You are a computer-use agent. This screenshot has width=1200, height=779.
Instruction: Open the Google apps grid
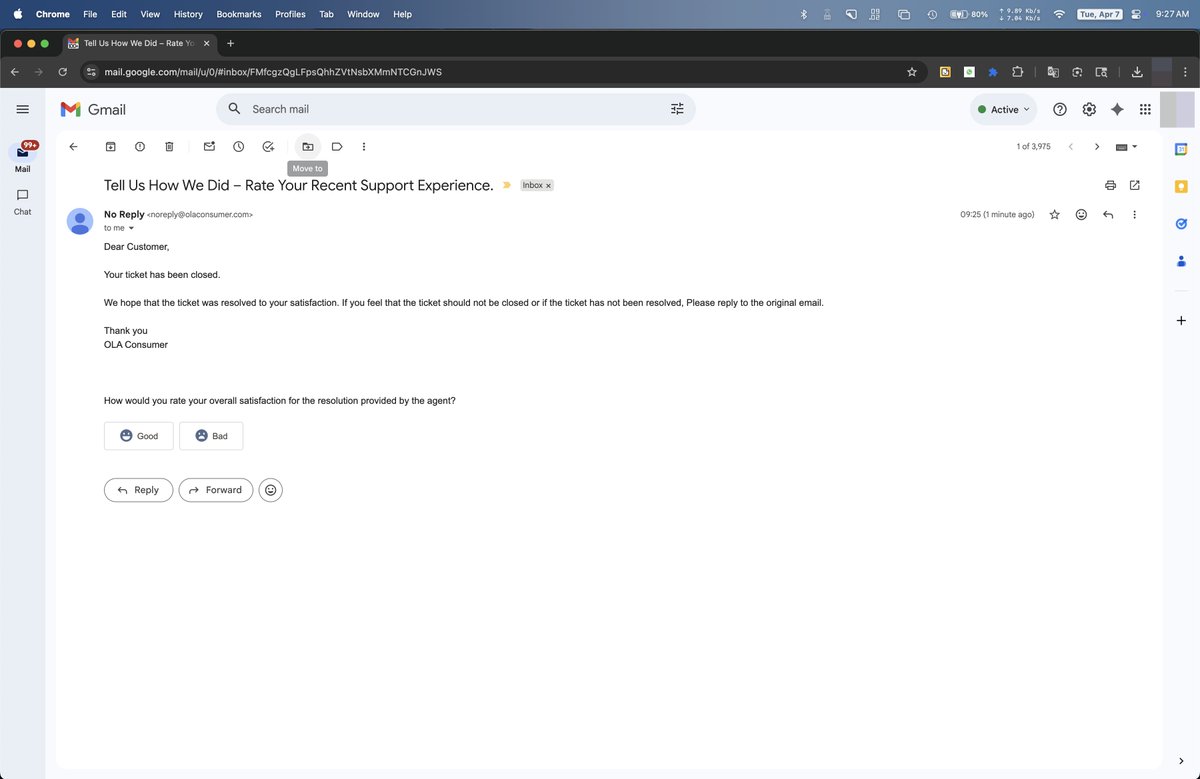click(1146, 109)
